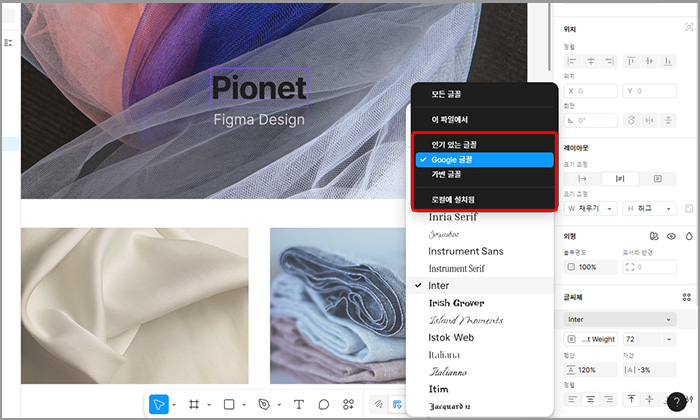Open the Inter font family dropdown
This screenshot has width=700, height=420.
[x=620, y=320]
